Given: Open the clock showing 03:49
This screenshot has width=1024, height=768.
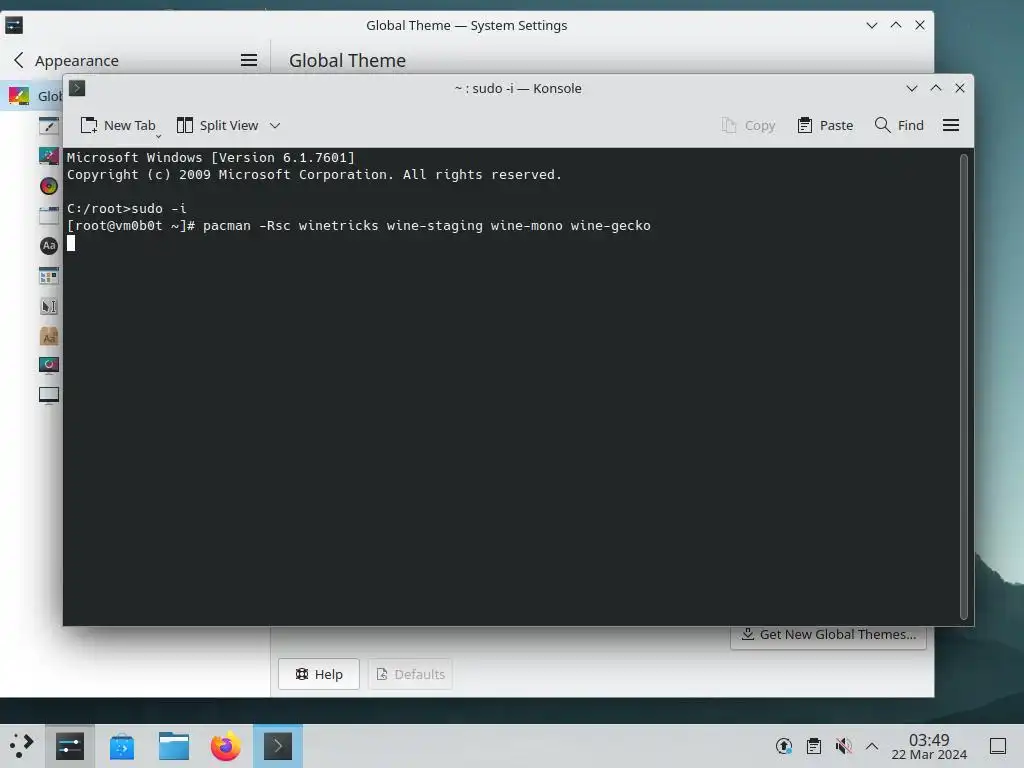Looking at the screenshot, I should click(x=929, y=746).
